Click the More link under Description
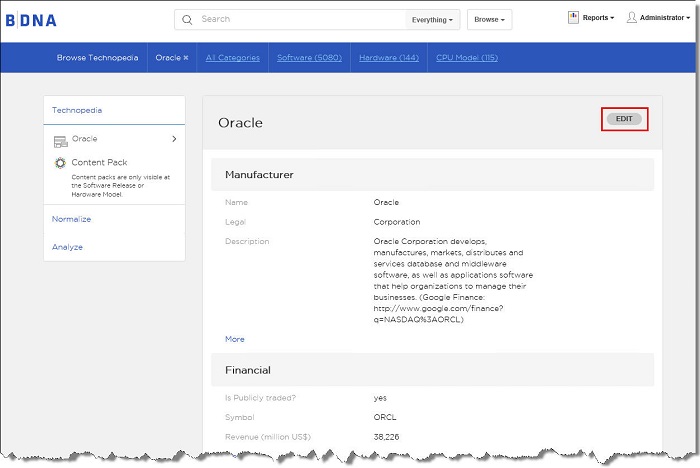 click(x=235, y=339)
